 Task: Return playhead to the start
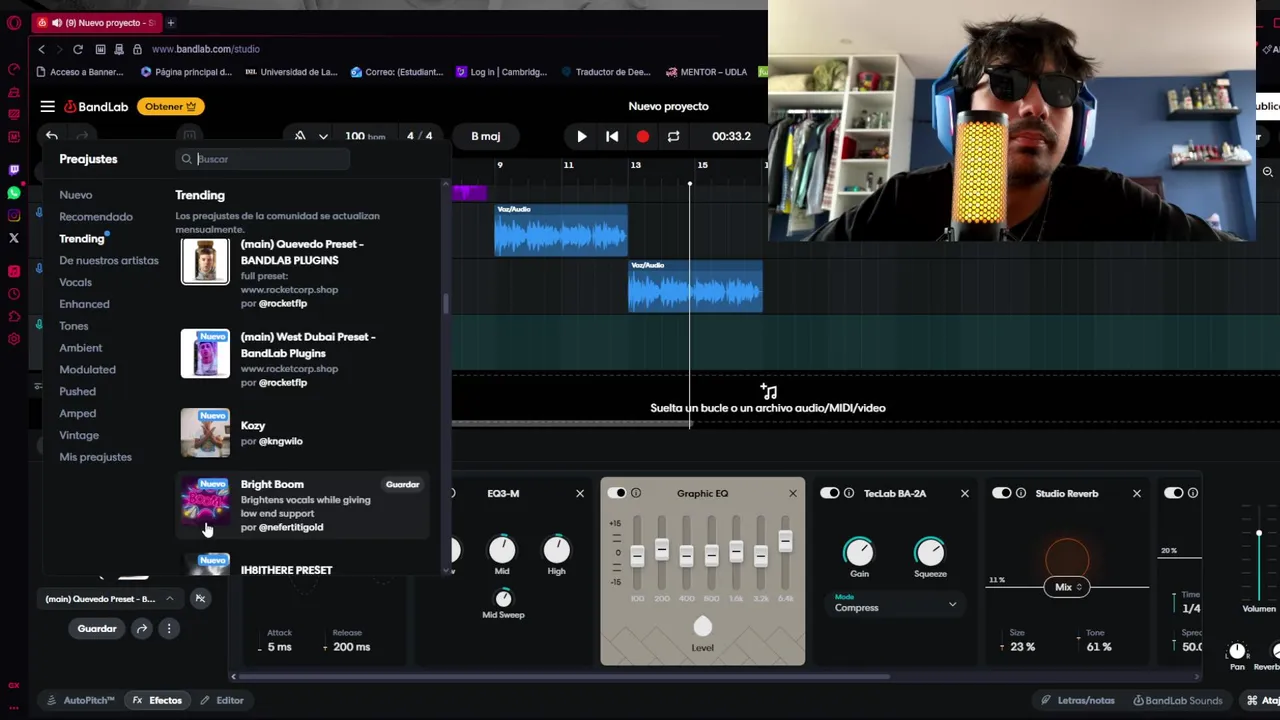coord(612,136)
